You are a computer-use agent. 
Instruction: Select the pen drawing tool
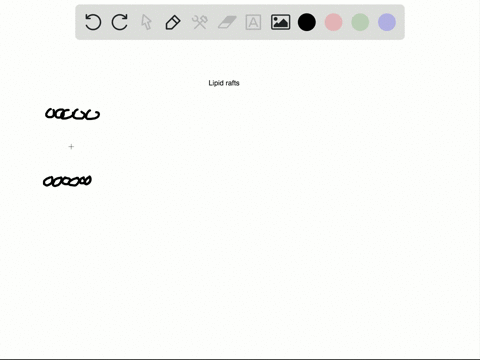(x=173, y=22)
